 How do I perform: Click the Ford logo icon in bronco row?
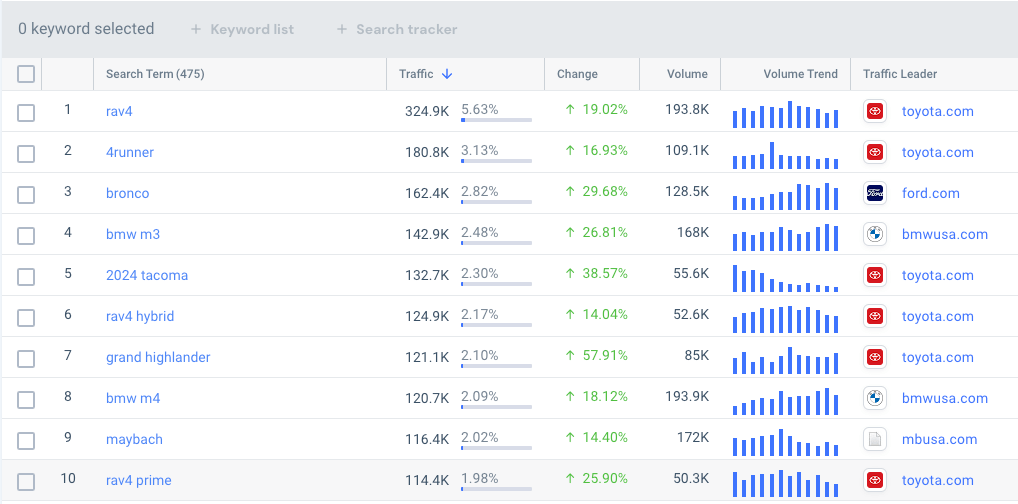pyautogui.click(x=875, y=194)
